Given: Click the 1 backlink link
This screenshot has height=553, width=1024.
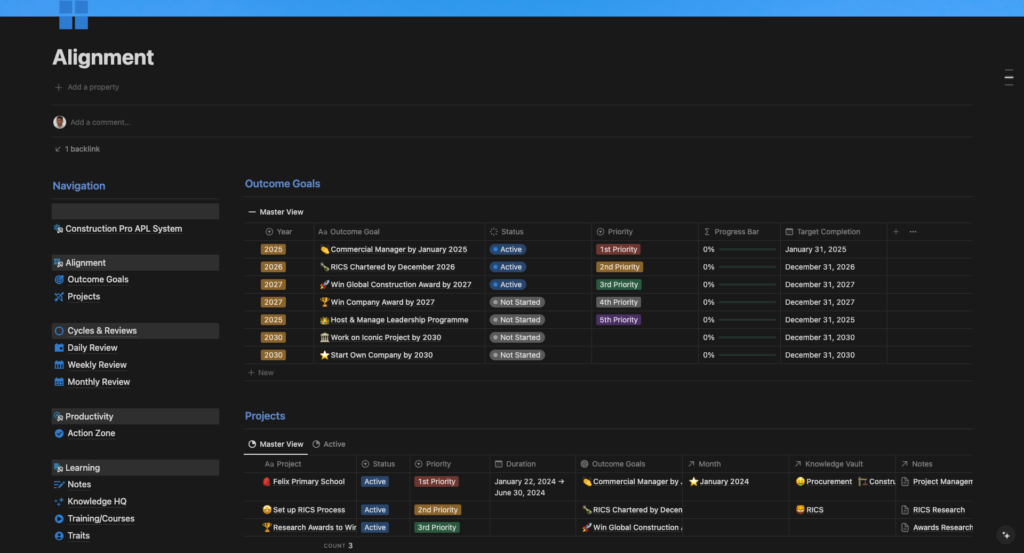Looking at the screenshot, I should (x=81, y=149).
